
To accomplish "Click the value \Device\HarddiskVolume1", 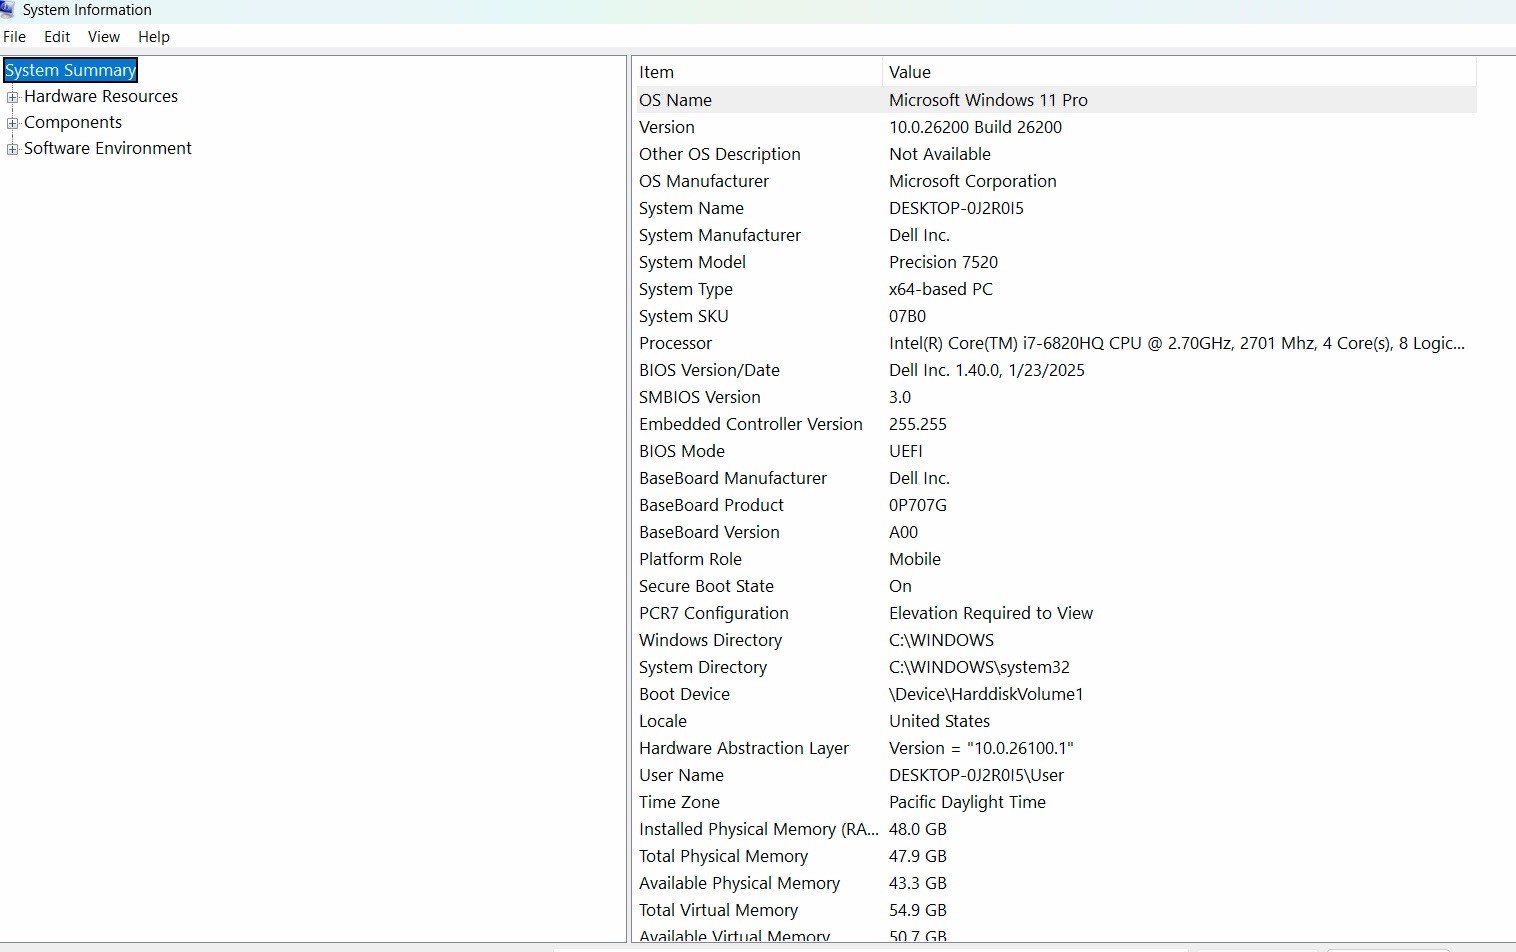I will tap(986, 694).
